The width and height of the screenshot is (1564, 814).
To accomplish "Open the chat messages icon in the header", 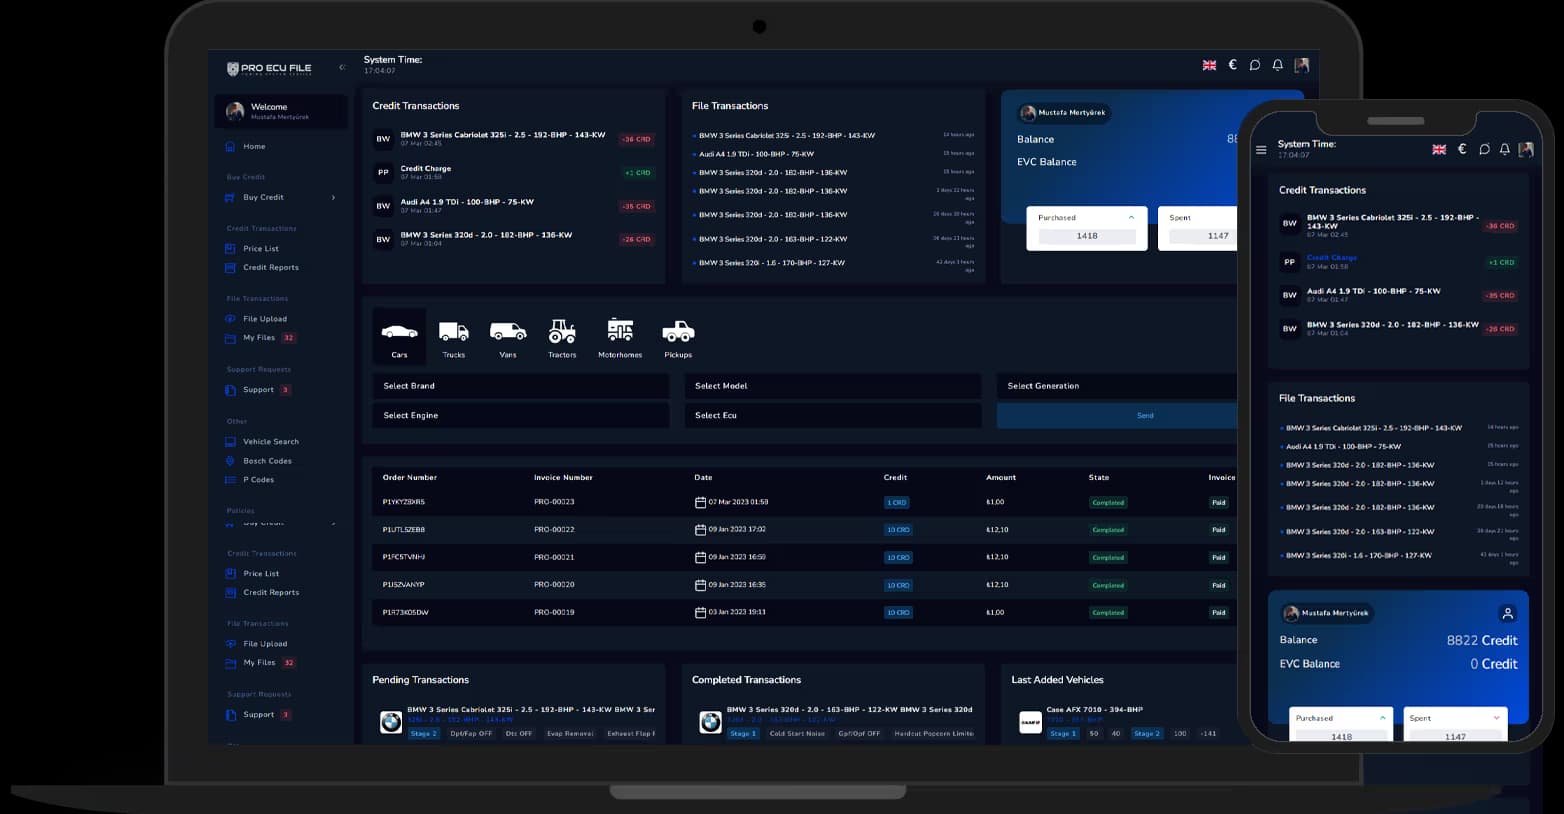I will [1254, 64].
